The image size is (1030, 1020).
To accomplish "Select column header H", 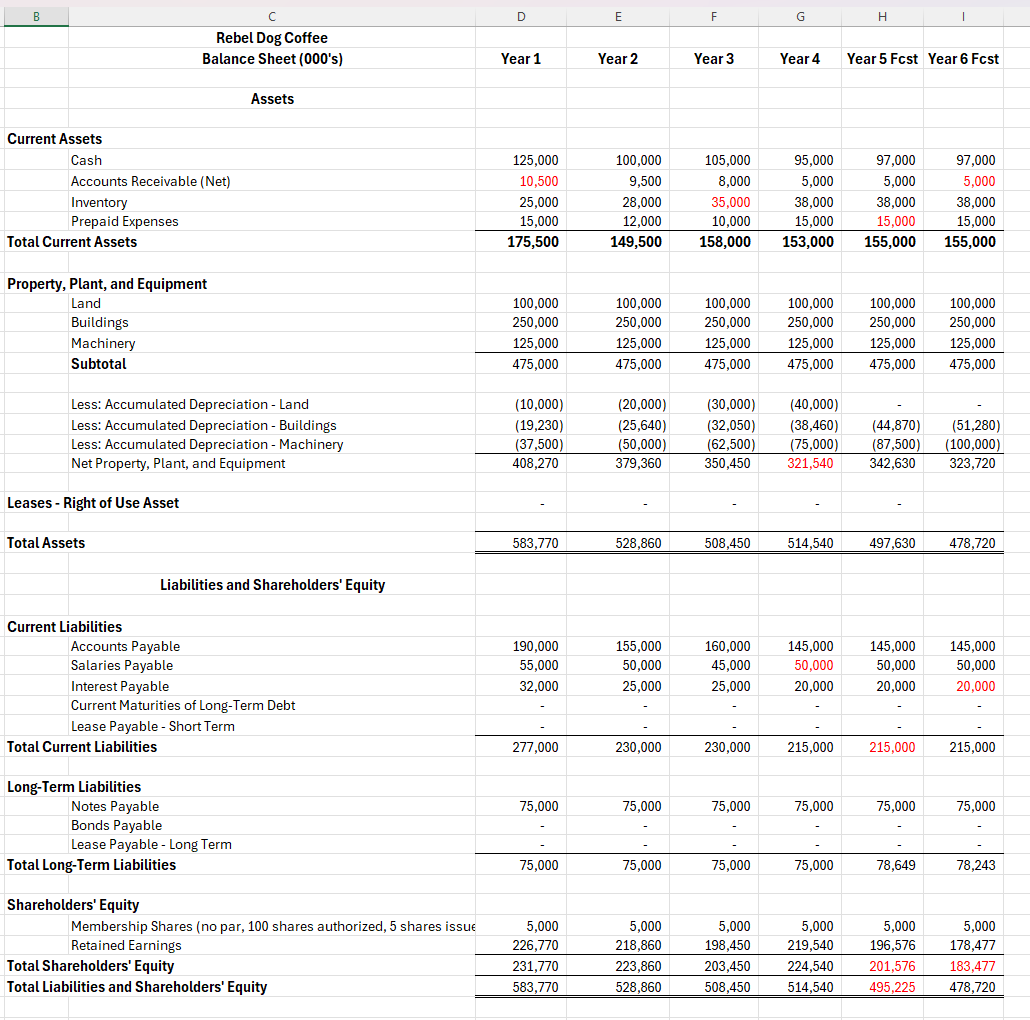I will (x=882, y=17).
